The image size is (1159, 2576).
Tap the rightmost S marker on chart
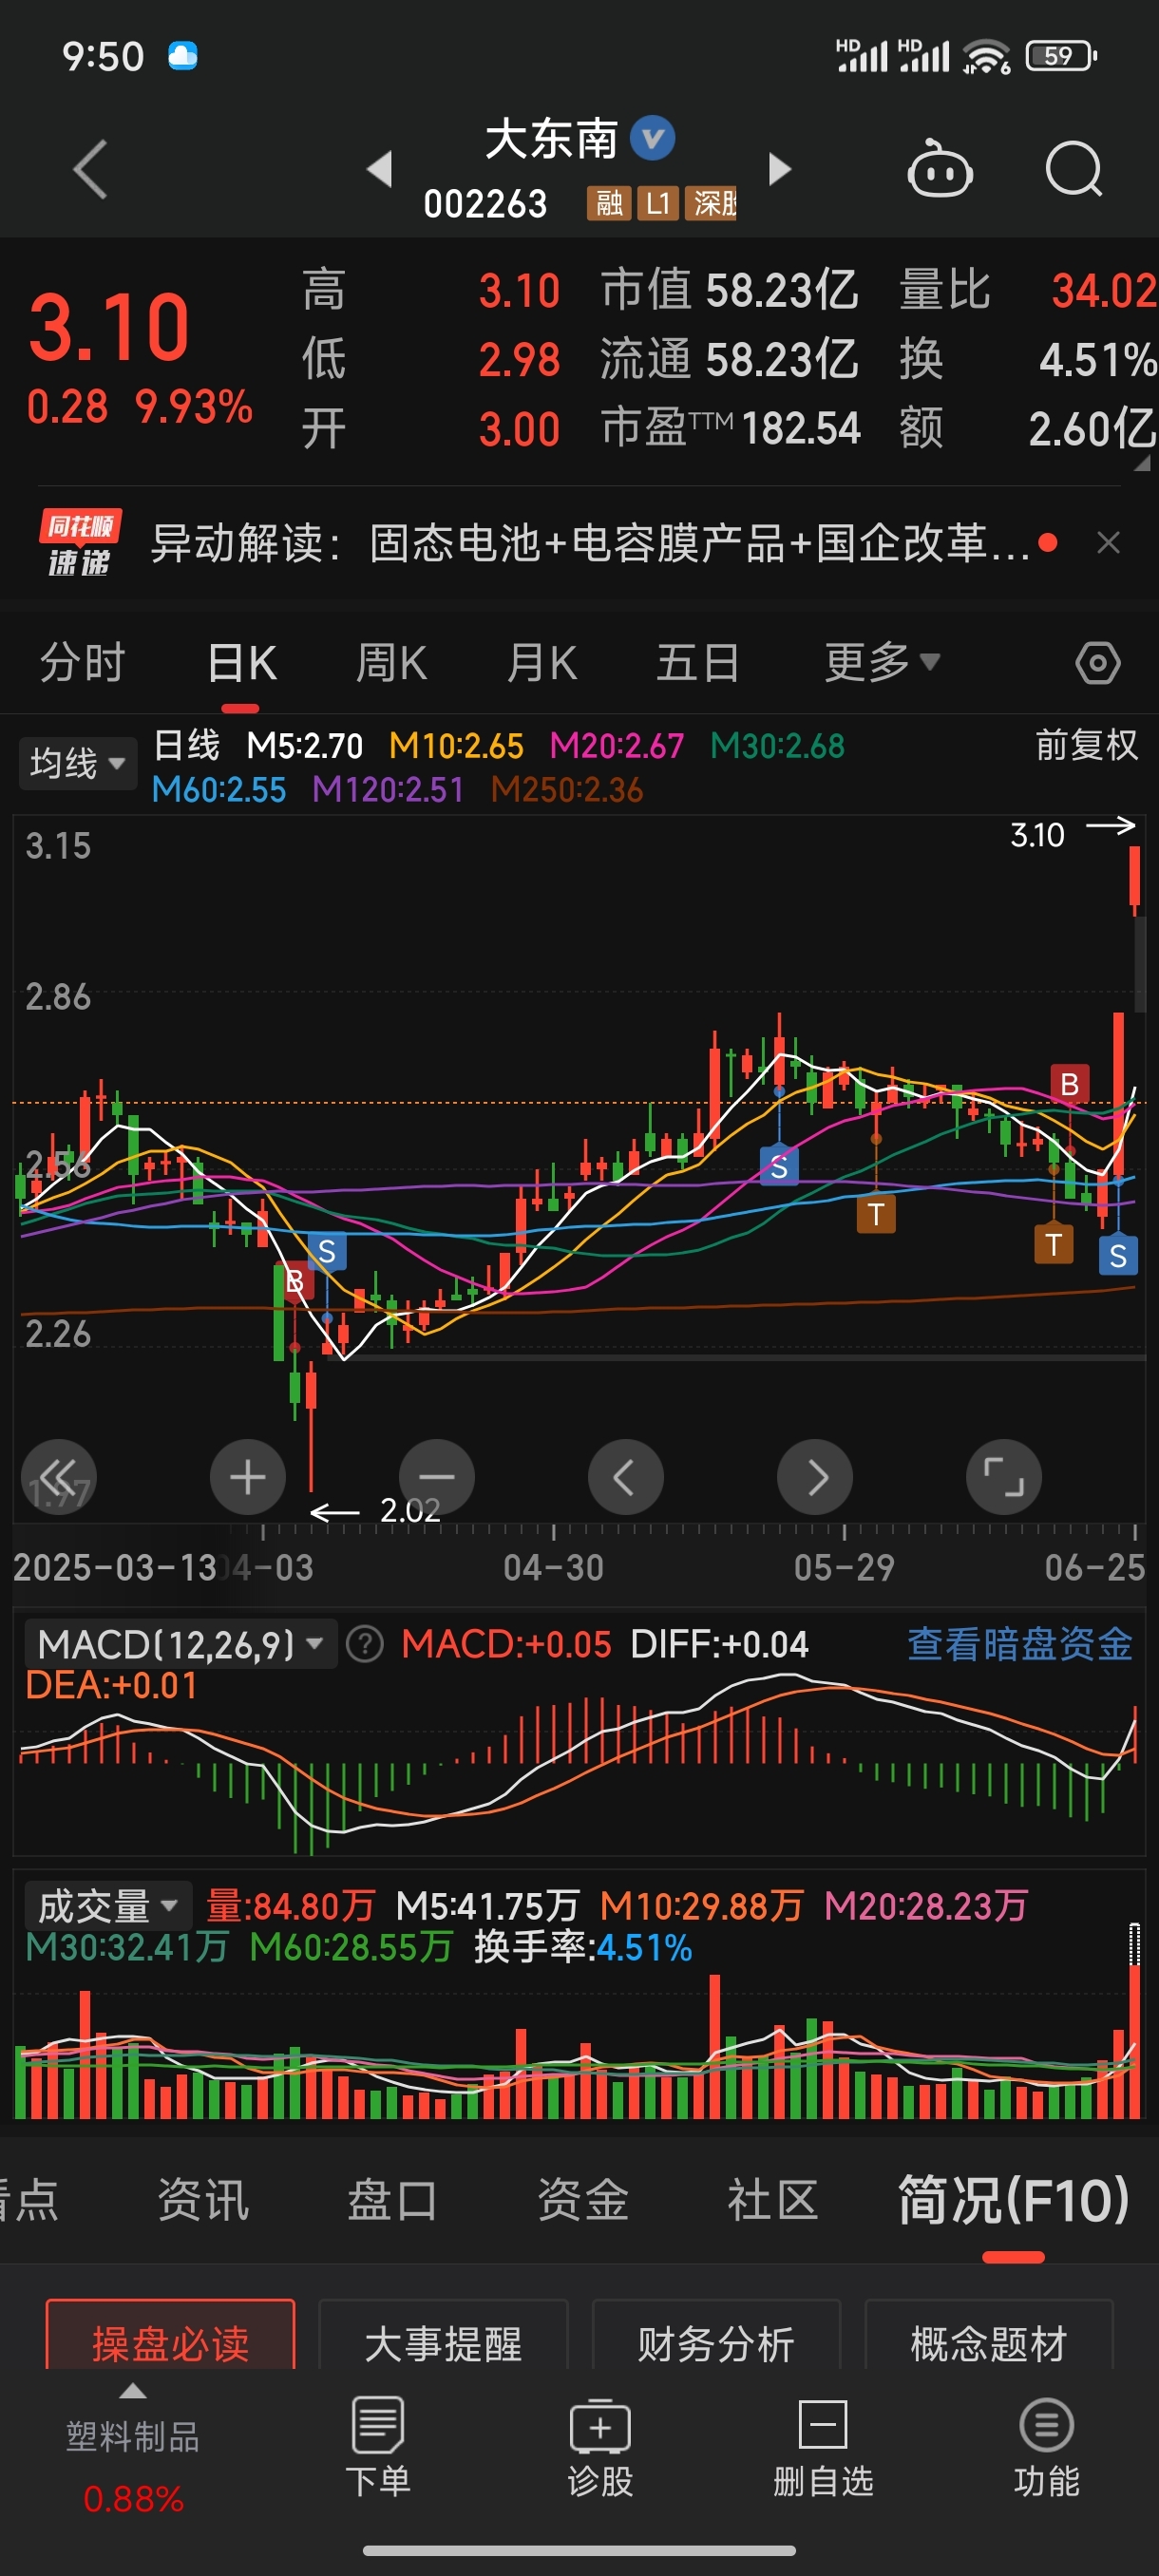(x=1118, y=1256)
